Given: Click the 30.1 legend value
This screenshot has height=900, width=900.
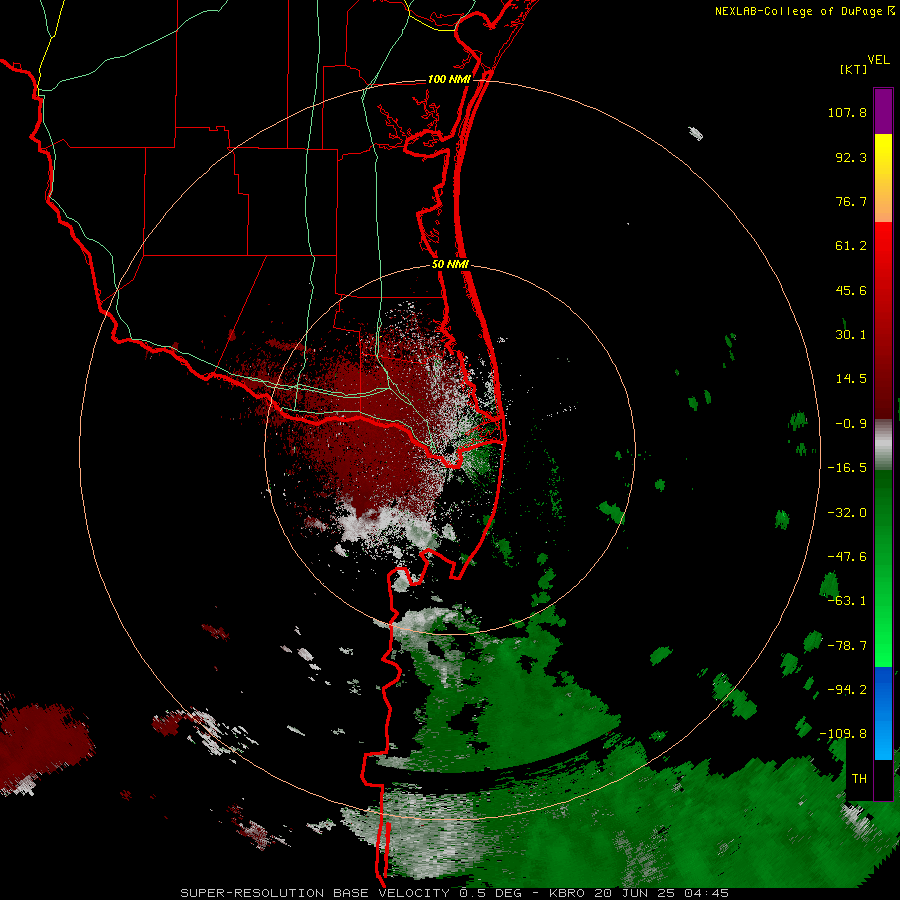Looking at the screenshot, I should (x=851, y=335).
